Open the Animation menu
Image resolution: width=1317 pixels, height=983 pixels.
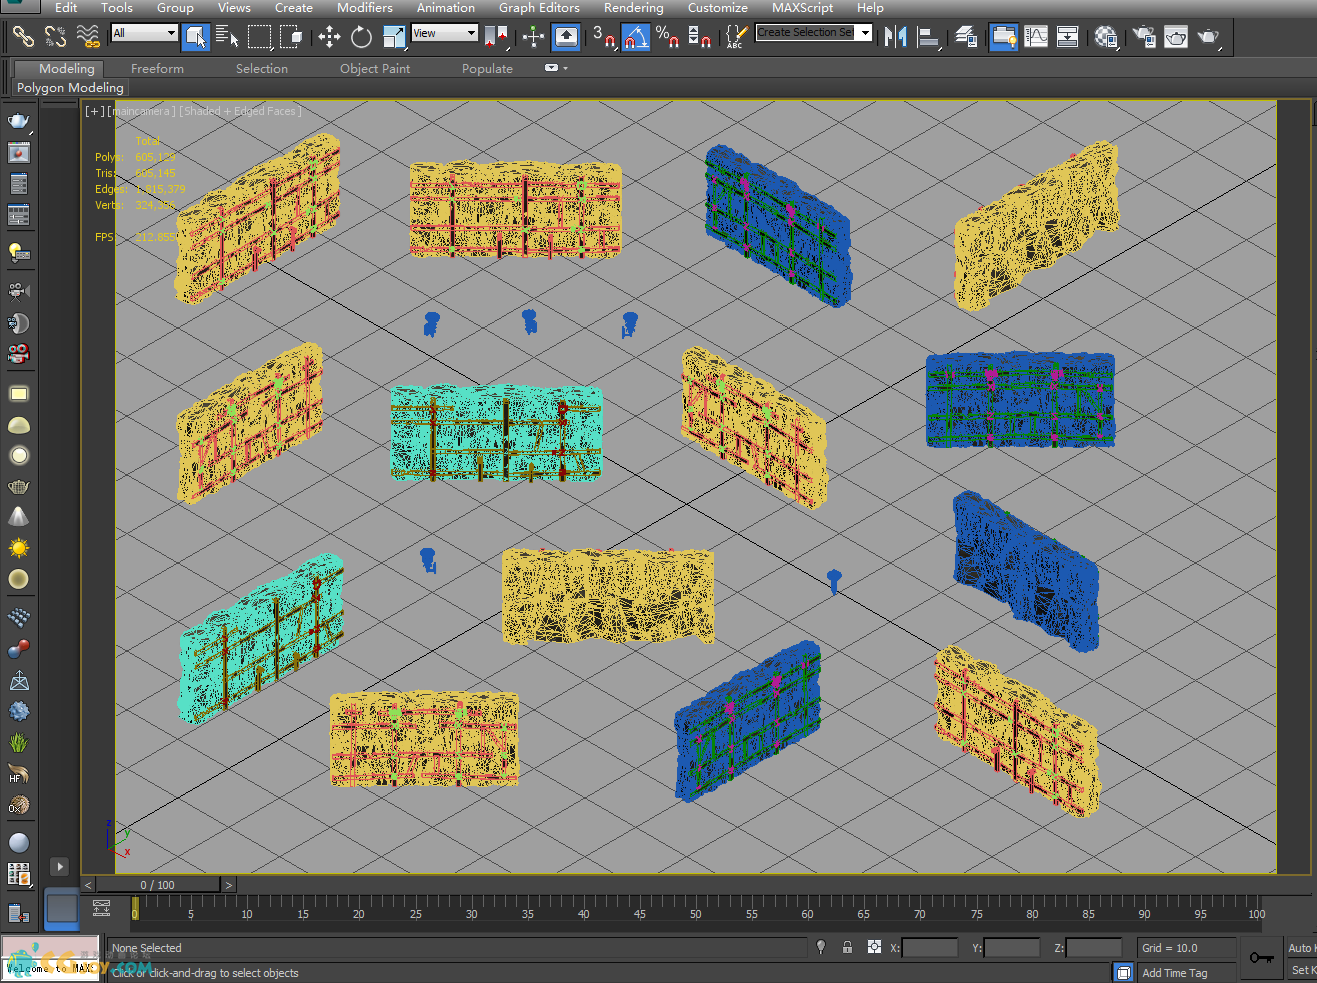(445, 8)
